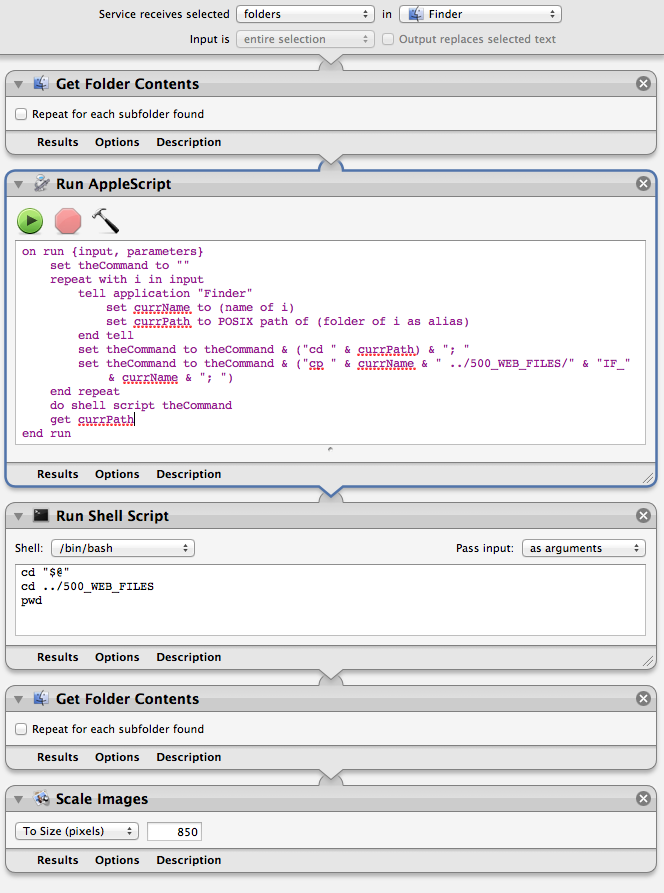Open the Finder application dropdown

click(480, 14)
